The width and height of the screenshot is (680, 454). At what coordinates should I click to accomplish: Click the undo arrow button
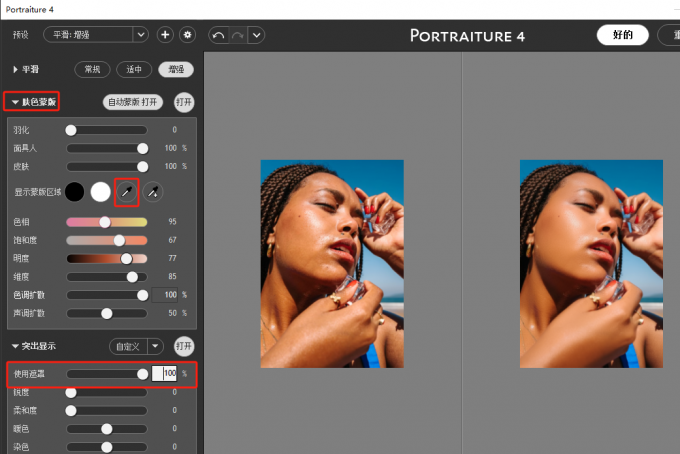(x=219, y=35)
